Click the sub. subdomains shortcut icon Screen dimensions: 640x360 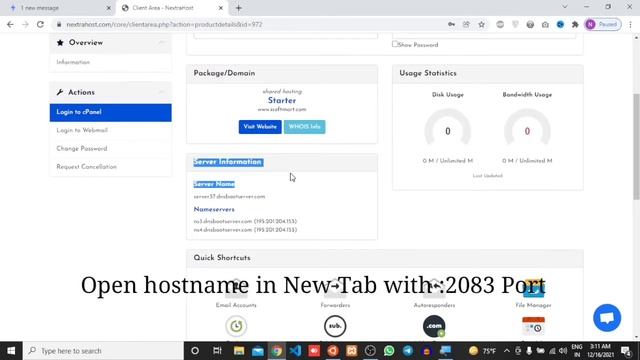(x=335, y=326)
